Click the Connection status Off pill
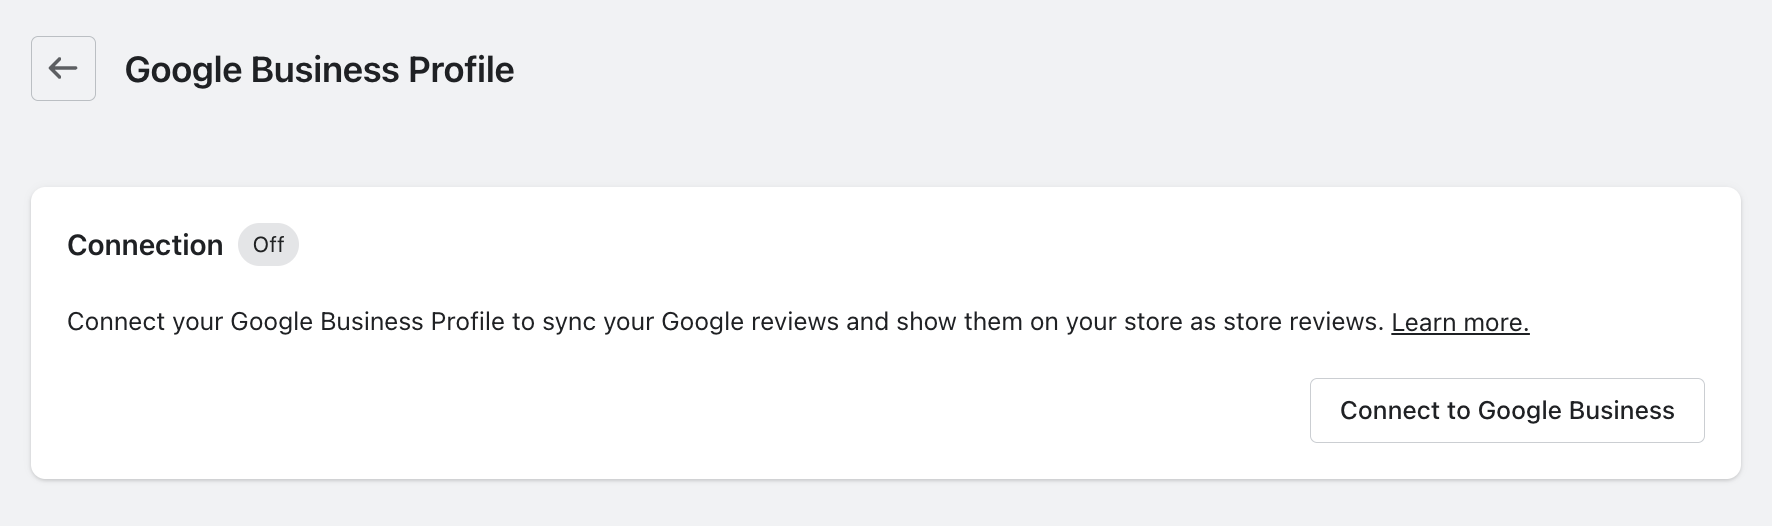The image size is (1772, 526). coord(268,245)
